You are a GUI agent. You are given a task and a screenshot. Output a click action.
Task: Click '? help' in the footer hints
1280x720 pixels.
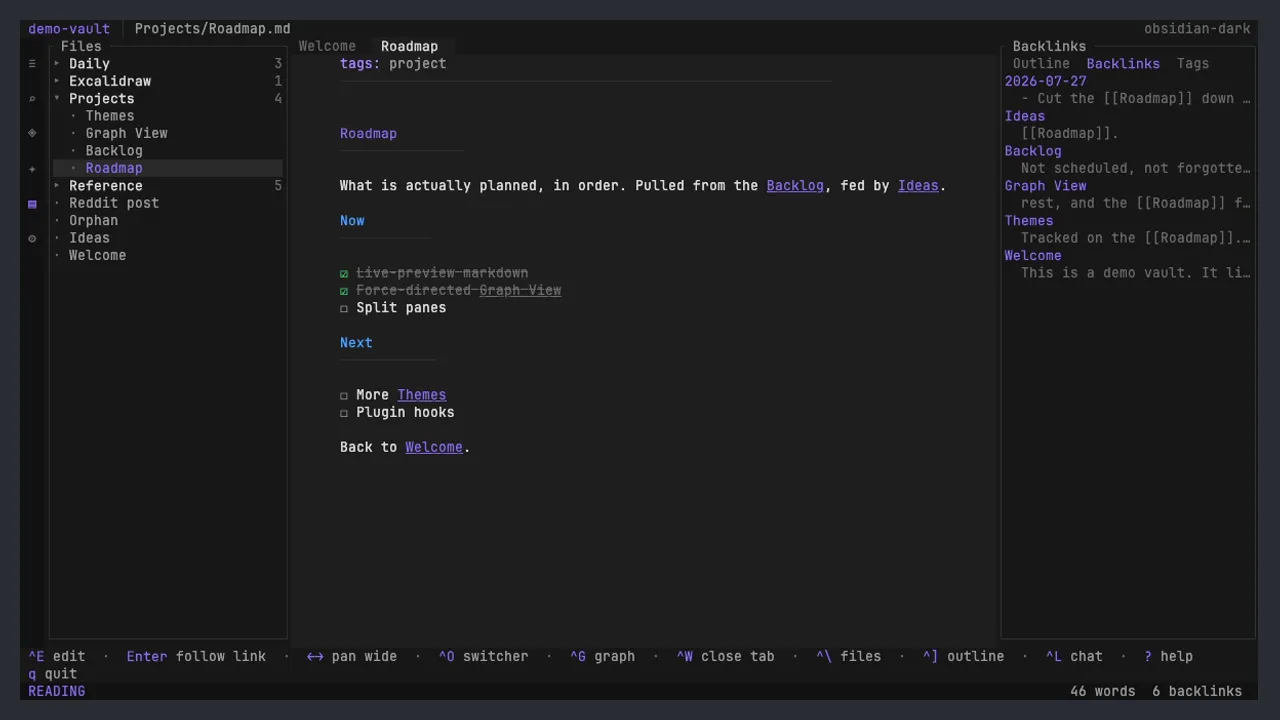1168,657
